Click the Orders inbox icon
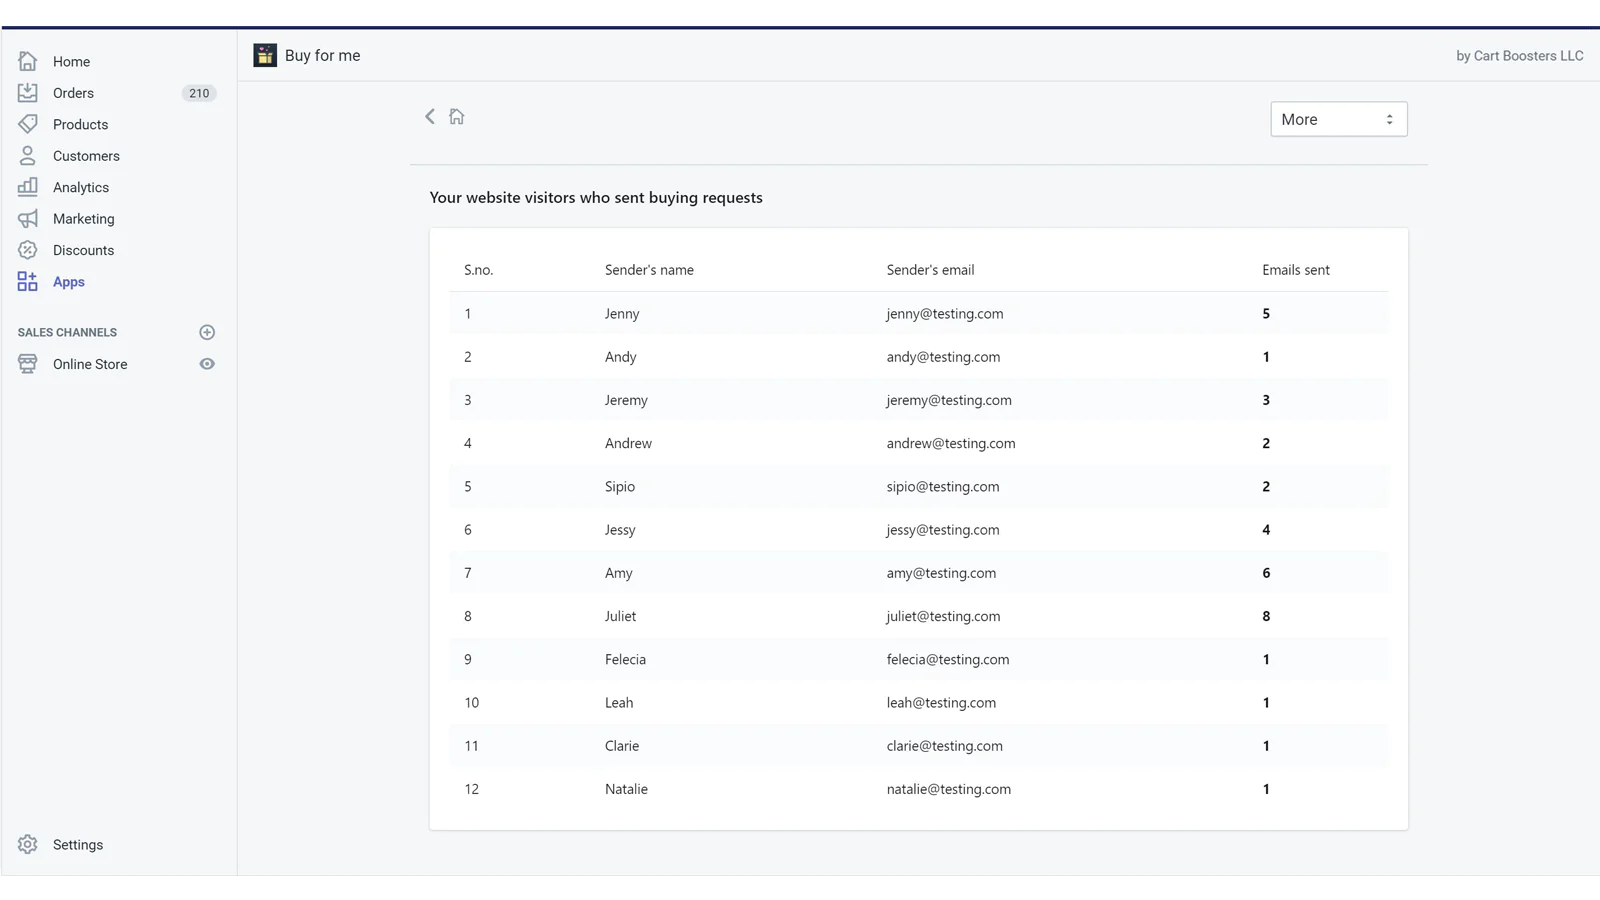 click(28, 93)
